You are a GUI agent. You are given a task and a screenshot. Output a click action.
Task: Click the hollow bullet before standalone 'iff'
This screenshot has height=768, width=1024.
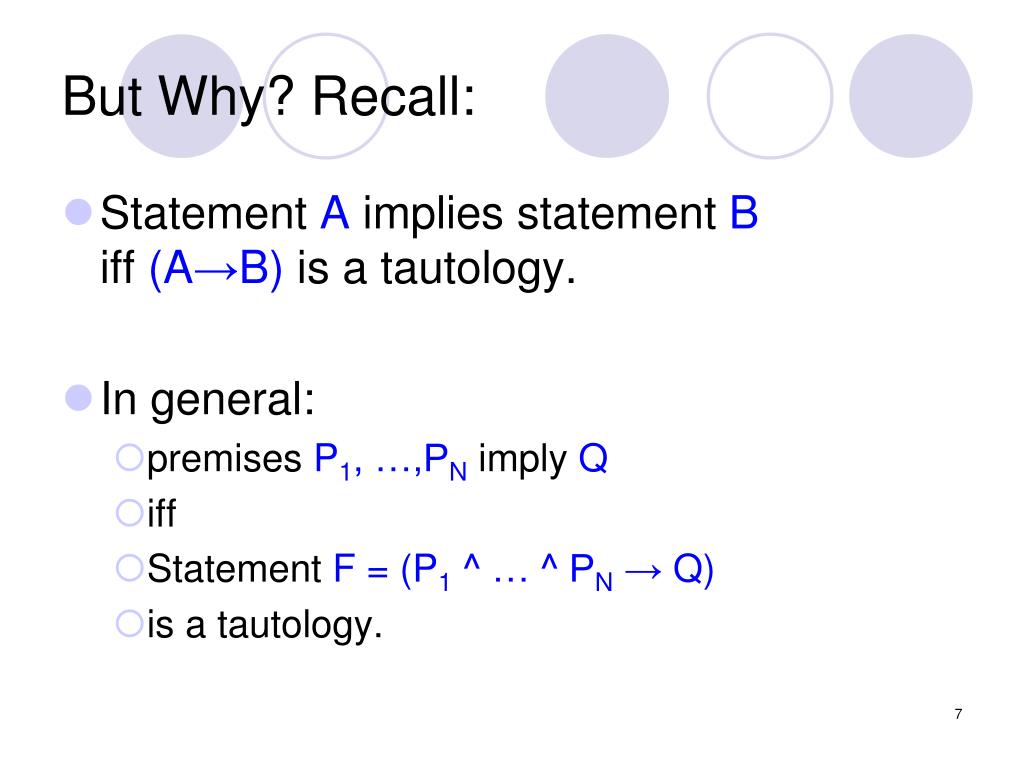[x=129, y=513]
